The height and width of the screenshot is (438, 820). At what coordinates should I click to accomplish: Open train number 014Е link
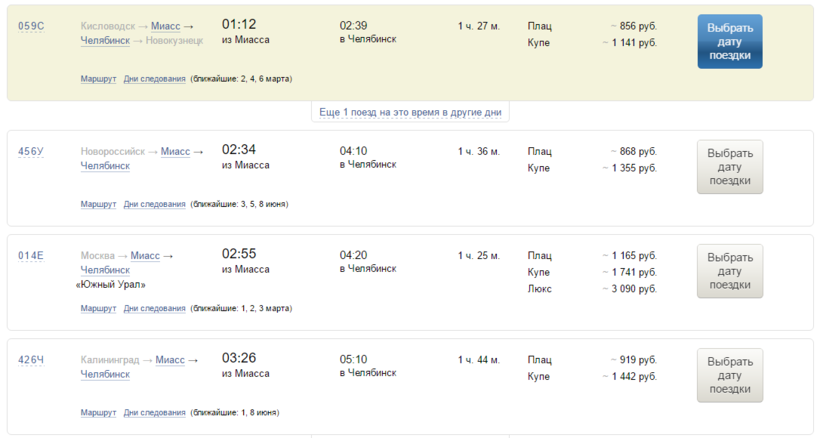point(31,256)
